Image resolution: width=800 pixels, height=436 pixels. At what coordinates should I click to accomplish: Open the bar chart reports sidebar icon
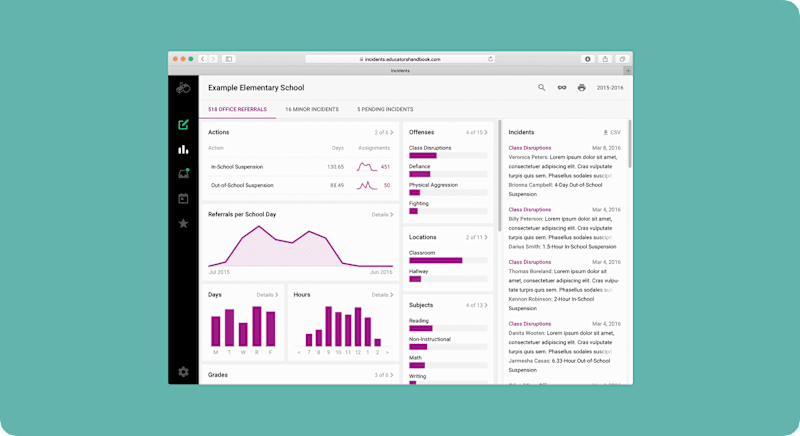pos(183,149)
